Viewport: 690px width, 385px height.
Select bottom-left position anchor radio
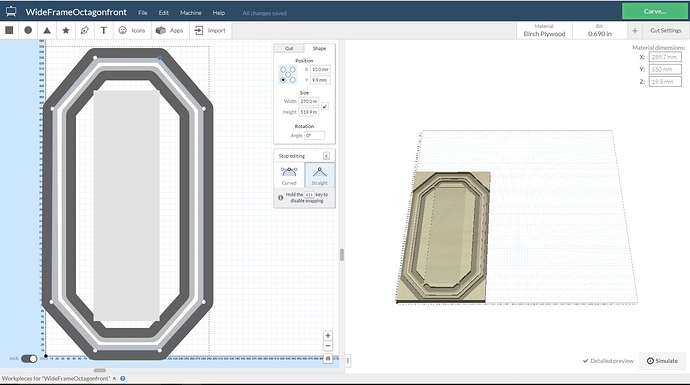[283, 80]
